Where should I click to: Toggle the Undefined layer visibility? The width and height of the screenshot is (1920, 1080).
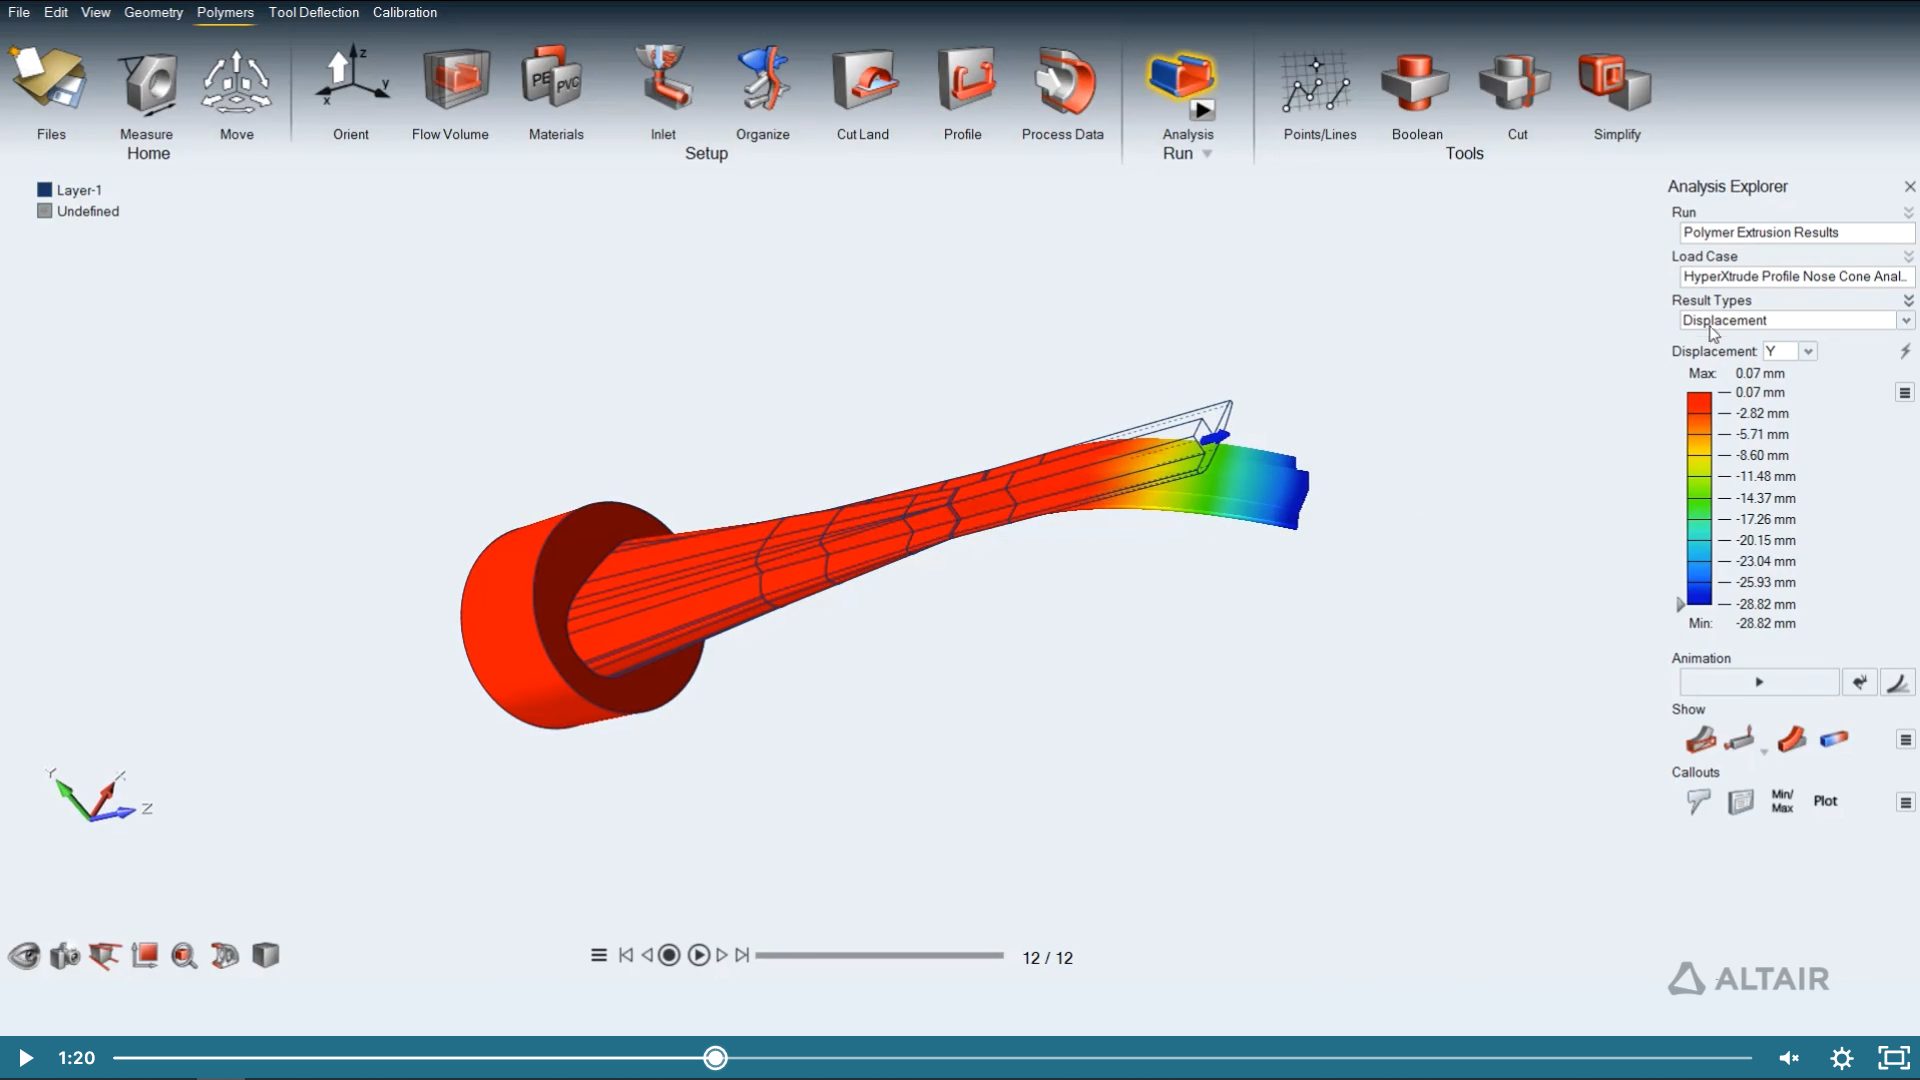43,210
